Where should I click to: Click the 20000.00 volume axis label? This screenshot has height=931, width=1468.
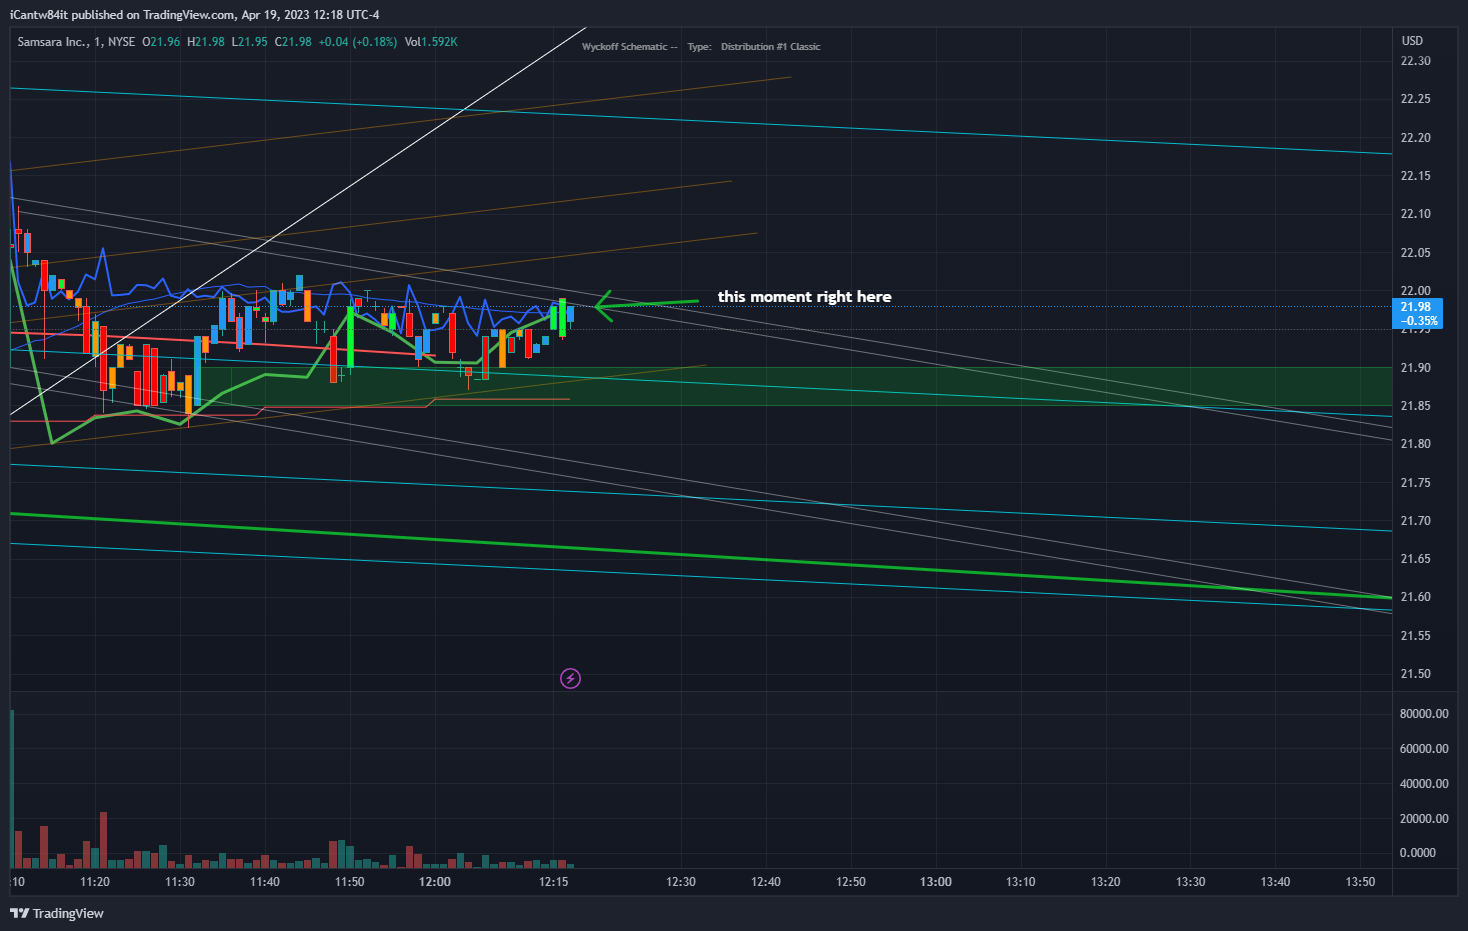(x=1424, y=819)
